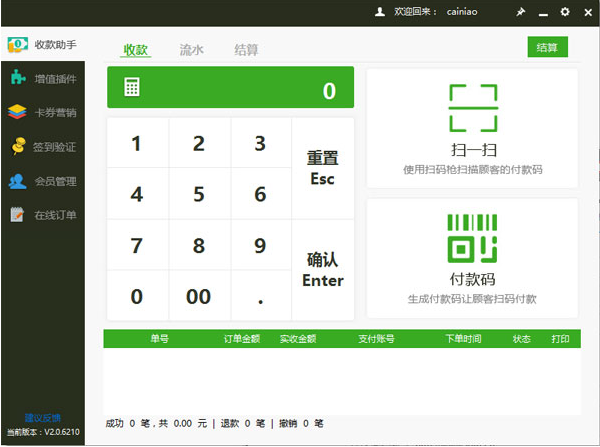Click the 状态 column header

click(x=522, y=338)
